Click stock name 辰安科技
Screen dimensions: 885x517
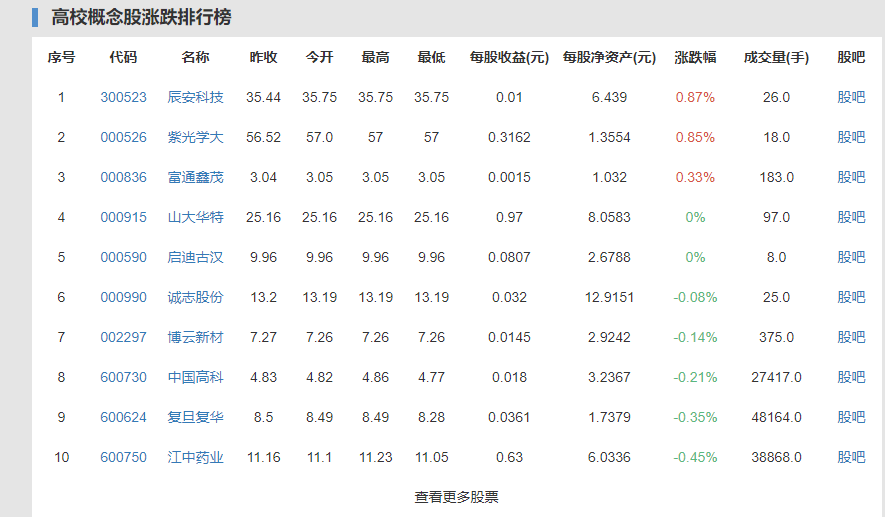click(x=195, y=97)
